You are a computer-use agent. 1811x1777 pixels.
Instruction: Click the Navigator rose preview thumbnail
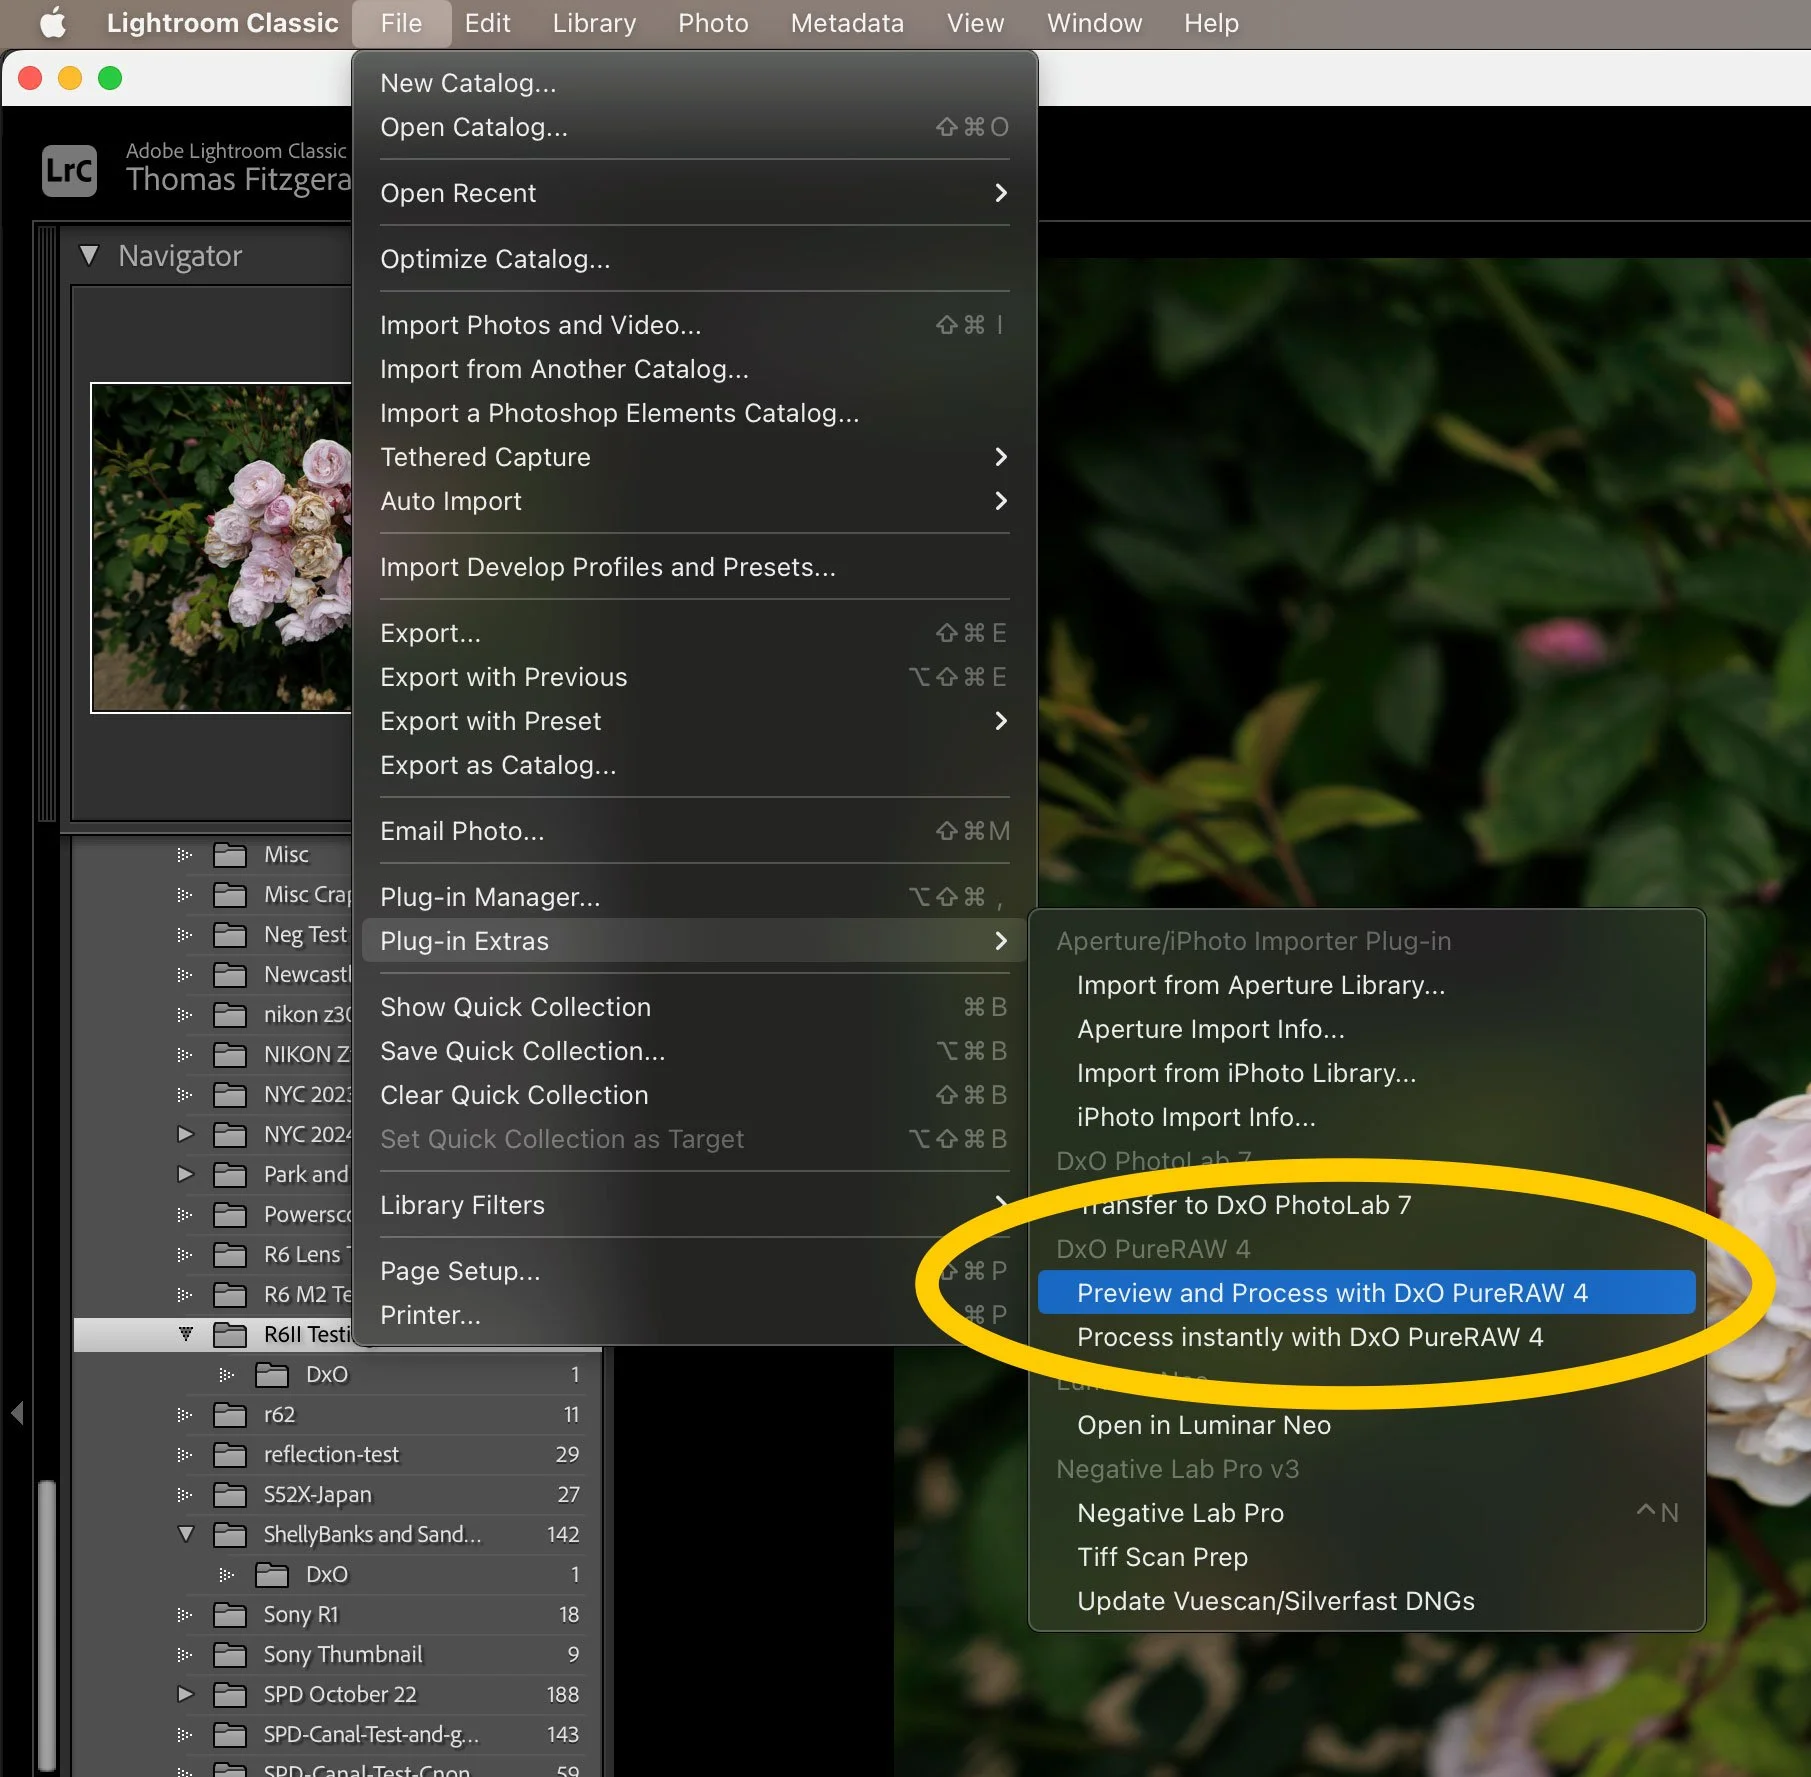221,548
